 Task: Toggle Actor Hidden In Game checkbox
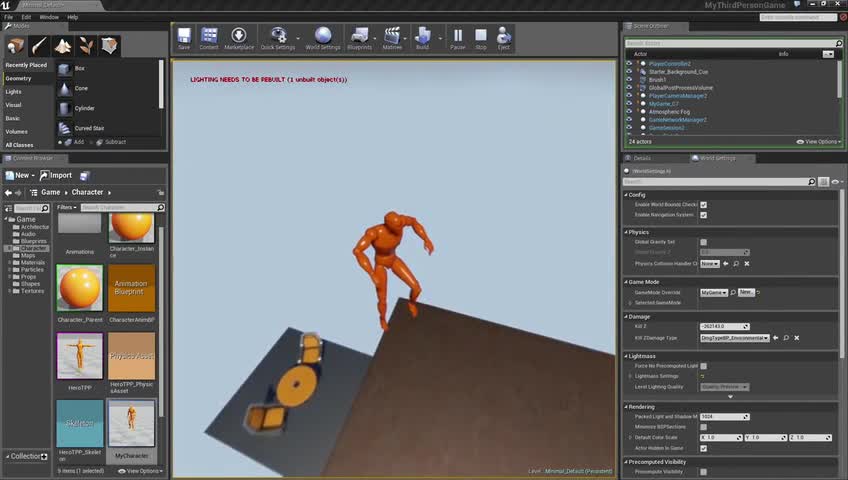(704, 448)
